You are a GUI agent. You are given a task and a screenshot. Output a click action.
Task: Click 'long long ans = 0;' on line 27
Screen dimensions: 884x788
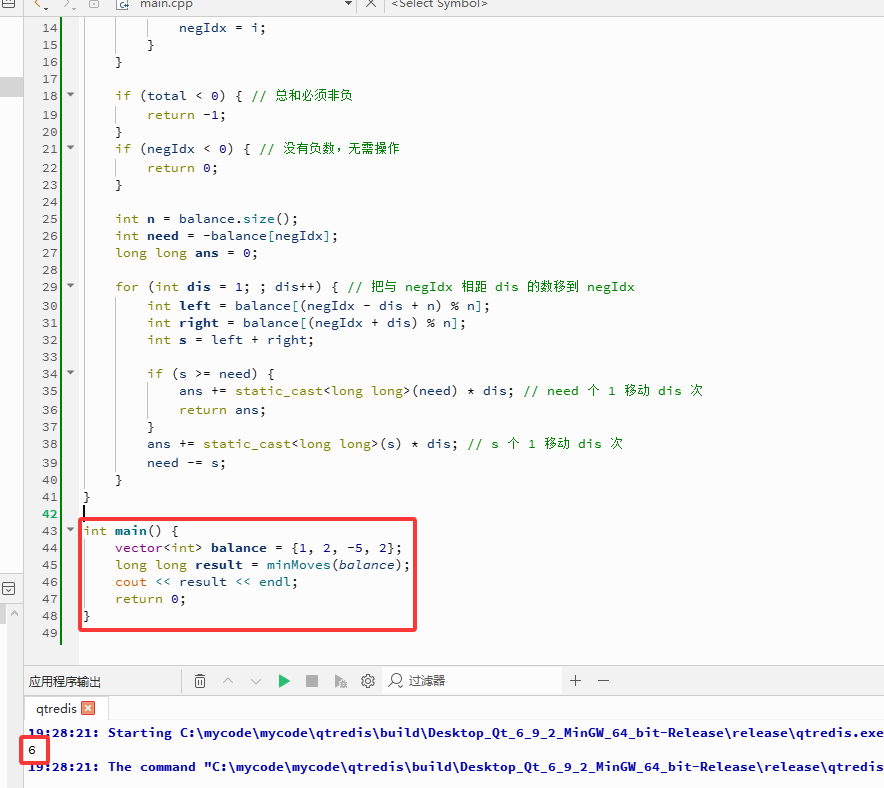click(x=186, y=254)
